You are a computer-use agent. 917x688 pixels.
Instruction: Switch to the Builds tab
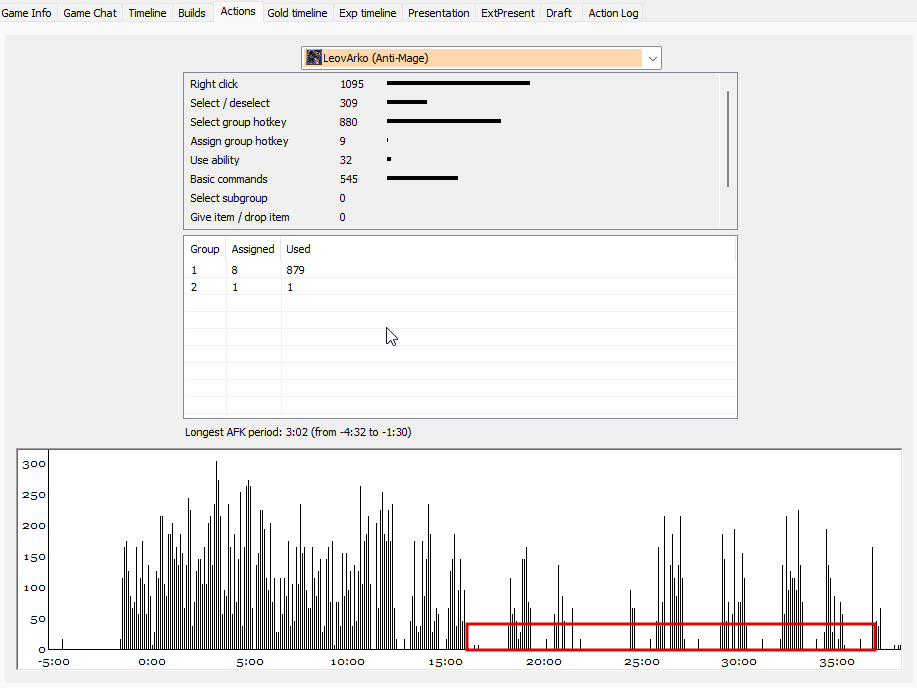point(192,13)
